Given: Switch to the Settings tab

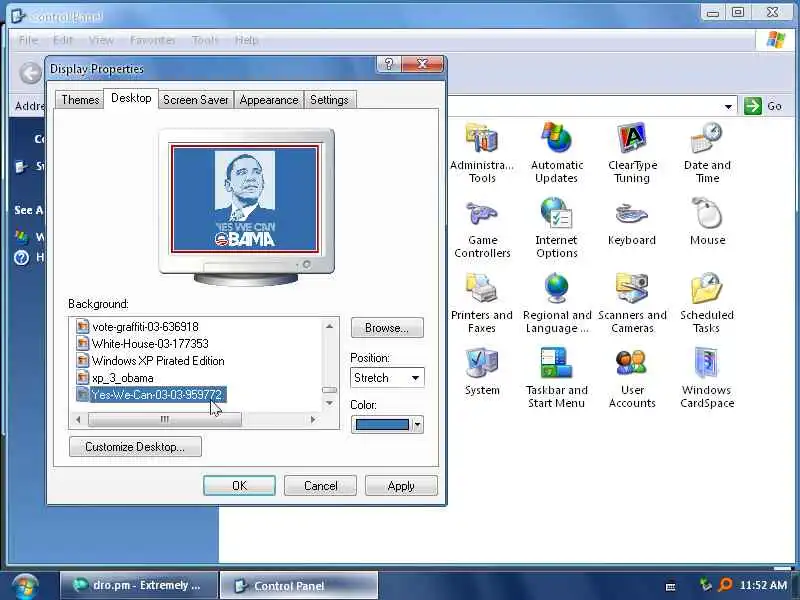Looking at the screenshot, I should click(x=329, y=99).
